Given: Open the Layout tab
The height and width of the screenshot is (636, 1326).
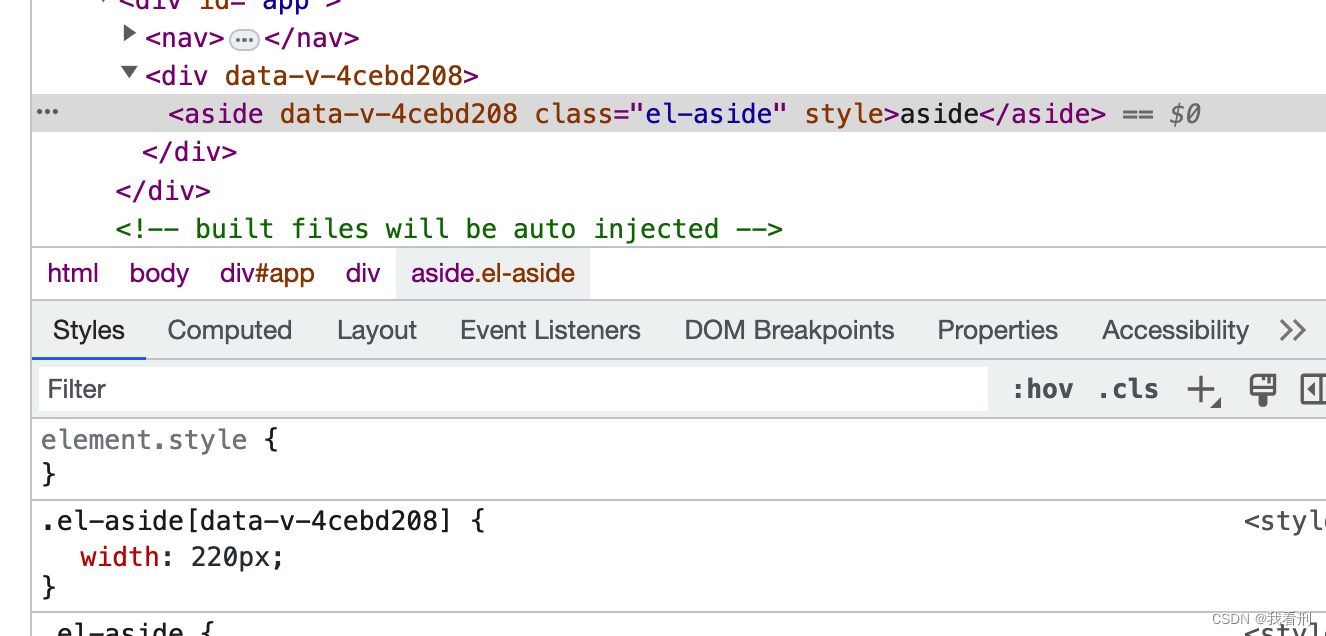Looking at the screenshot, I should pyautogui.click(x=377, y=331).
